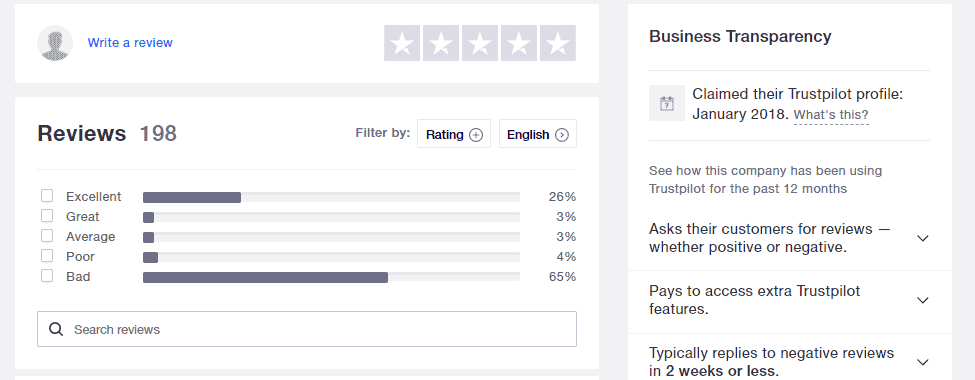Select the third rating star
Screen dimensions: 975x380
[x=480, y=43]
